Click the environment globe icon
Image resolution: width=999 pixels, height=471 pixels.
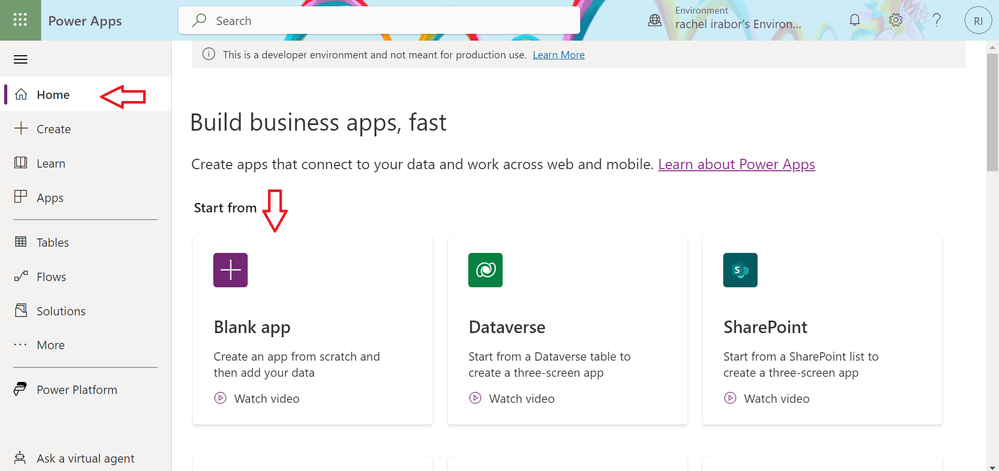point(655,20)
